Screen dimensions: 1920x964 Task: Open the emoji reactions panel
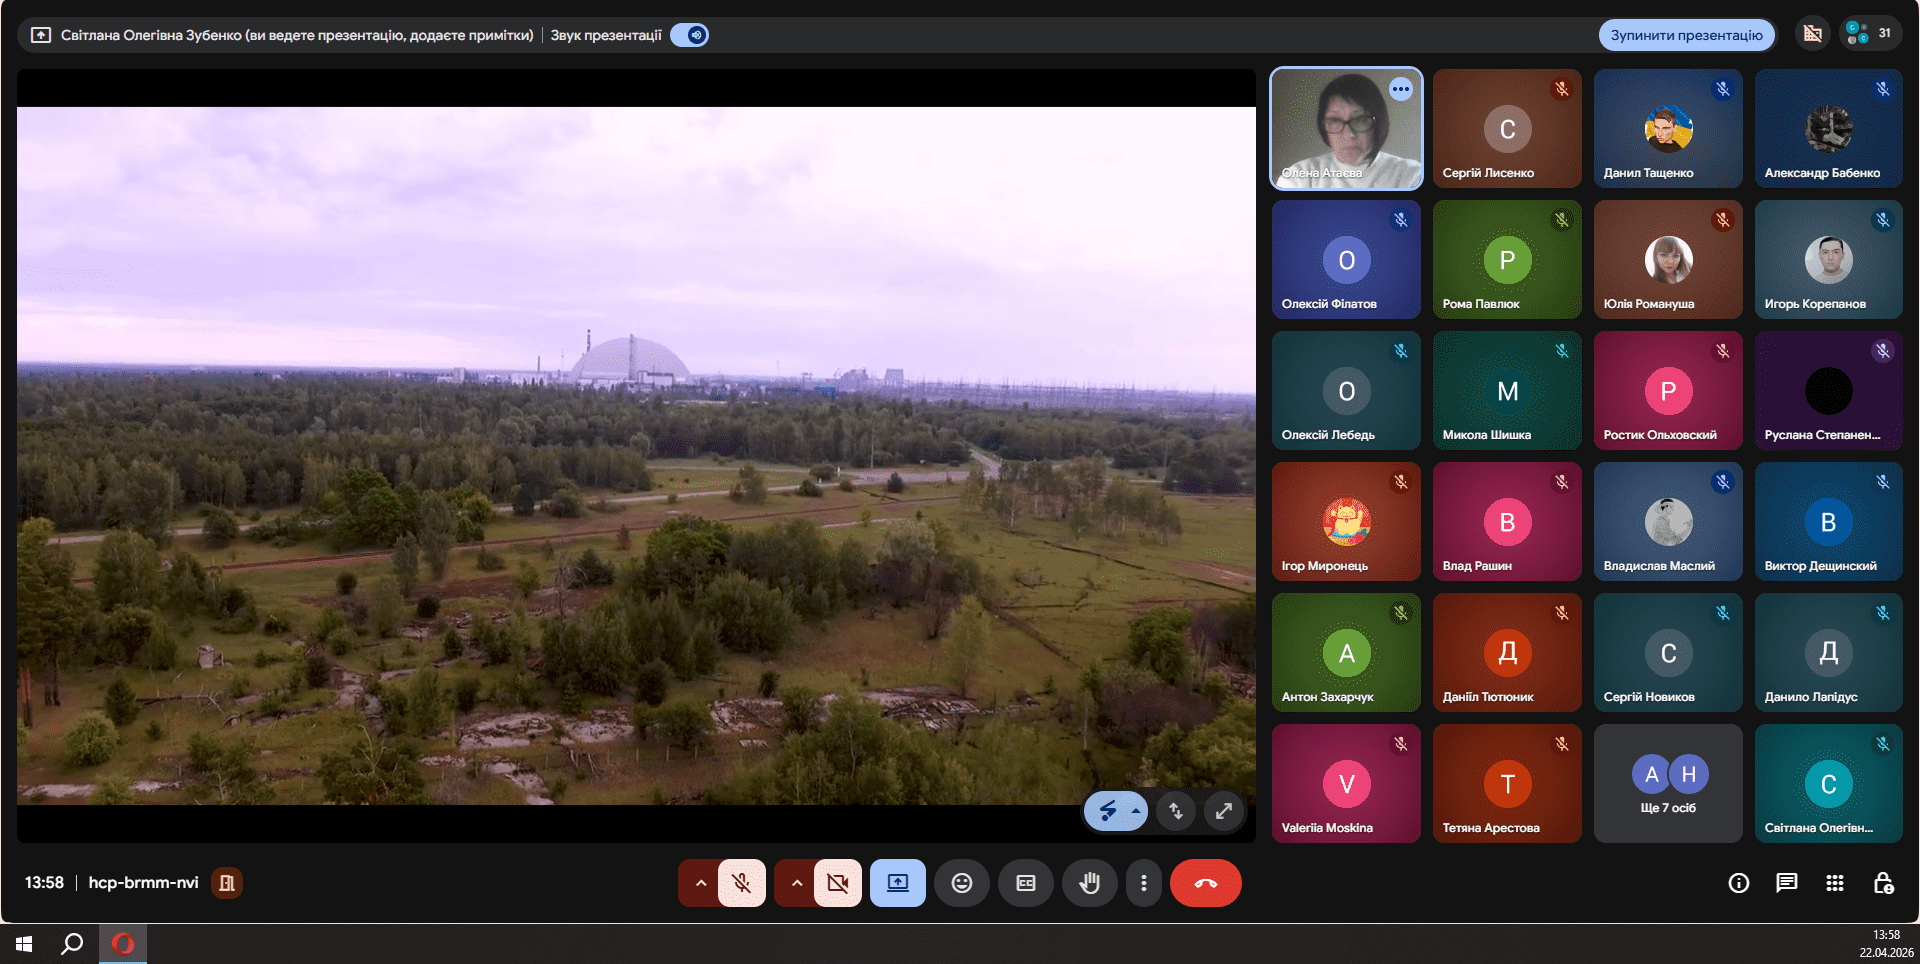tap(961, 883)
